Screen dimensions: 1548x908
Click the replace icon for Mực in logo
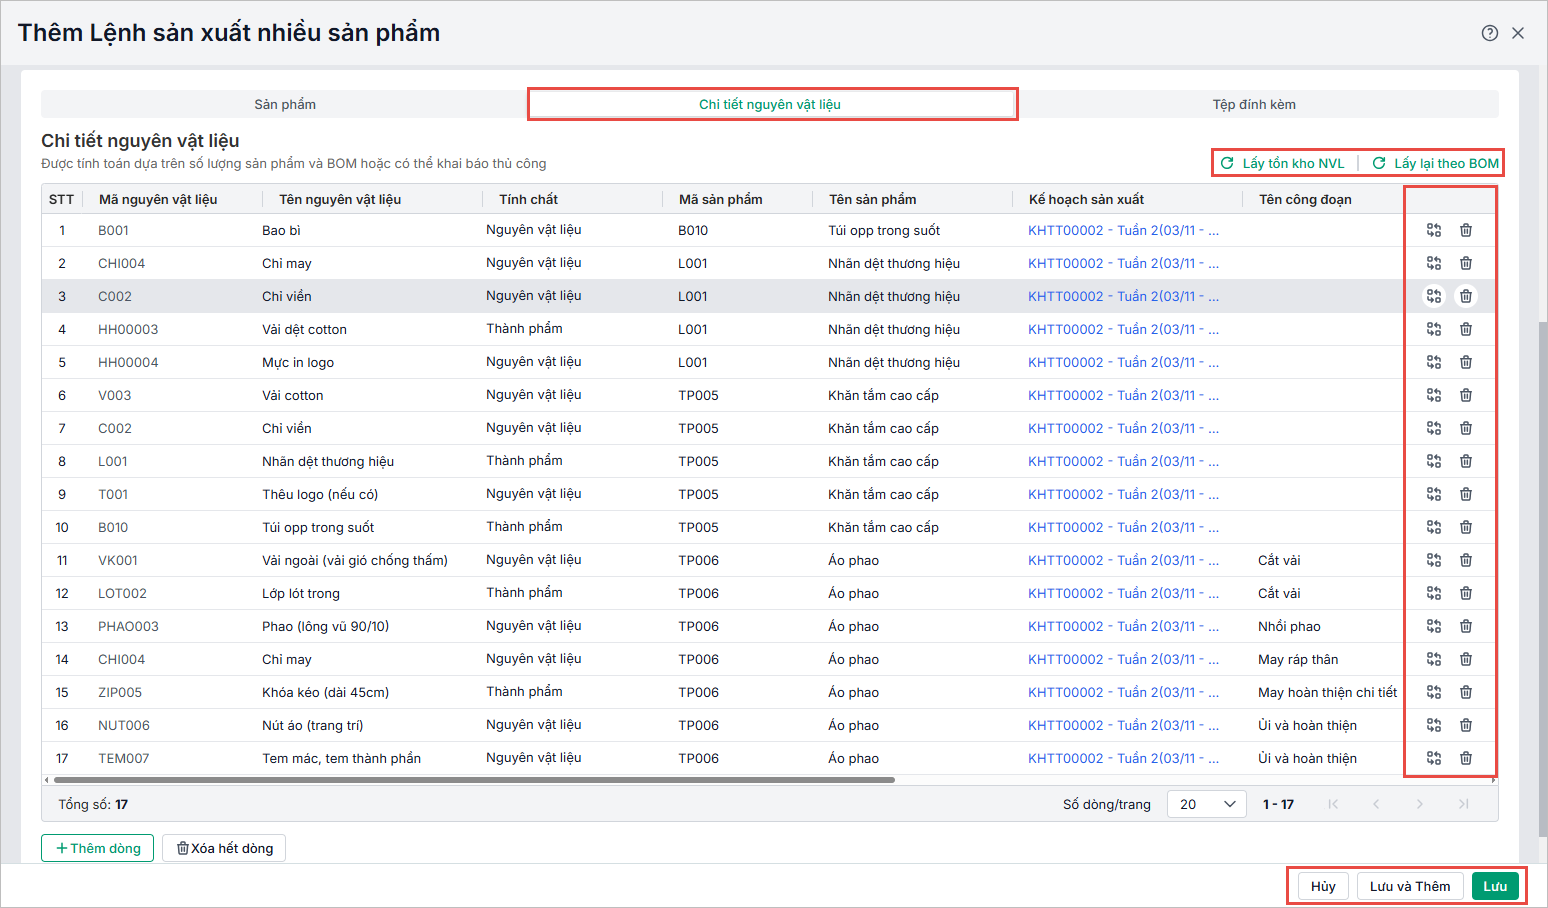(x=1433, y=362)
